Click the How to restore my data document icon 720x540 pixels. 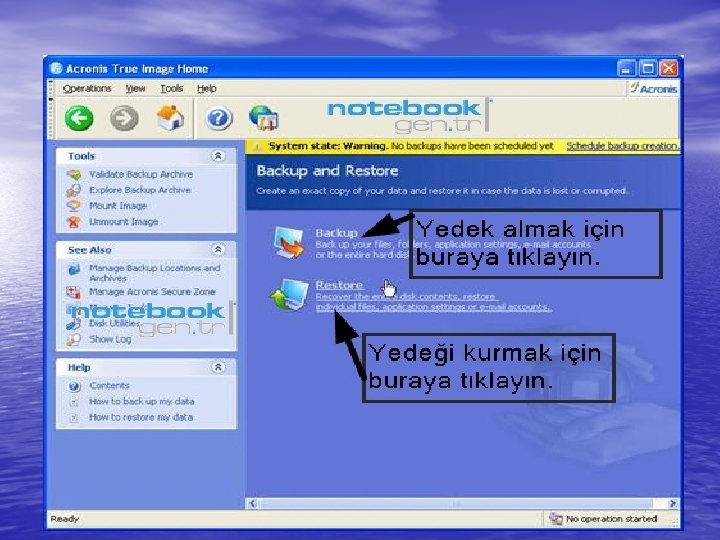point(74,418)
